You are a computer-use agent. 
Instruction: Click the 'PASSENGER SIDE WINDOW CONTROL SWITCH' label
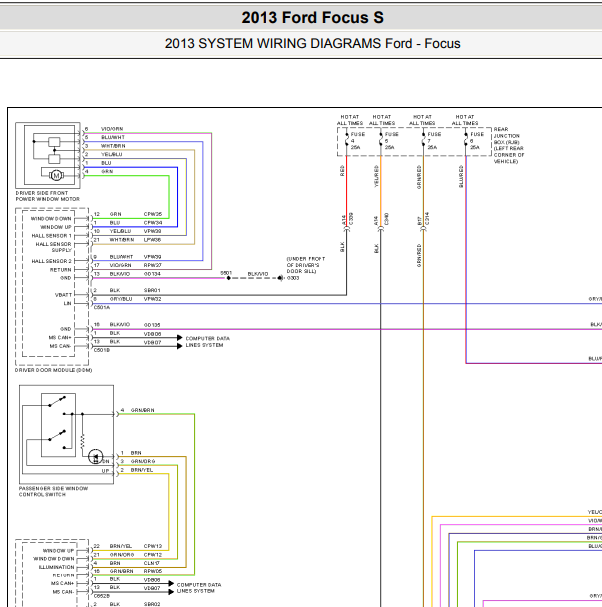(53, 491)
